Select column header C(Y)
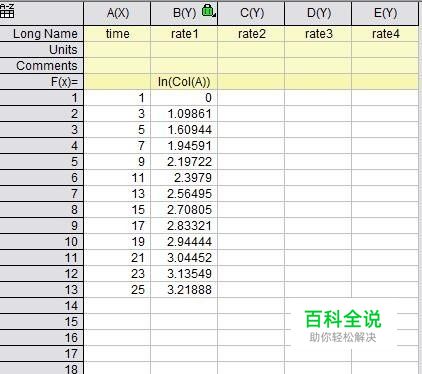Image resolution: width=422 pixels, height=374 pixels. 251,13
